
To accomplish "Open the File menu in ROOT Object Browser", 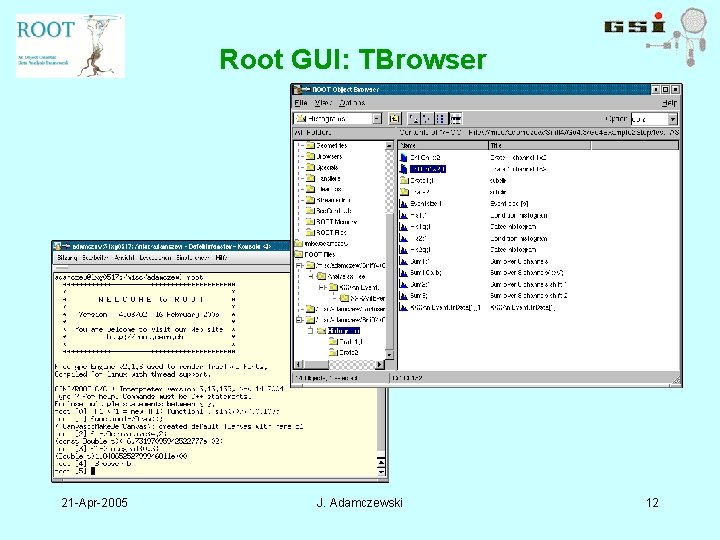I will [301, 103].
